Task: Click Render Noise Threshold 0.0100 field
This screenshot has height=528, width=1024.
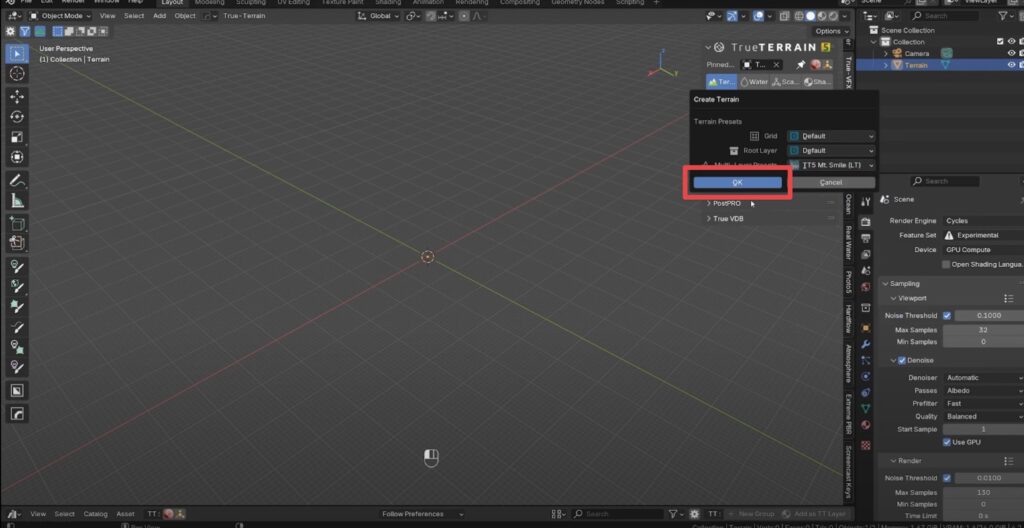Action: pyautogui.click(x=989, y=478)
